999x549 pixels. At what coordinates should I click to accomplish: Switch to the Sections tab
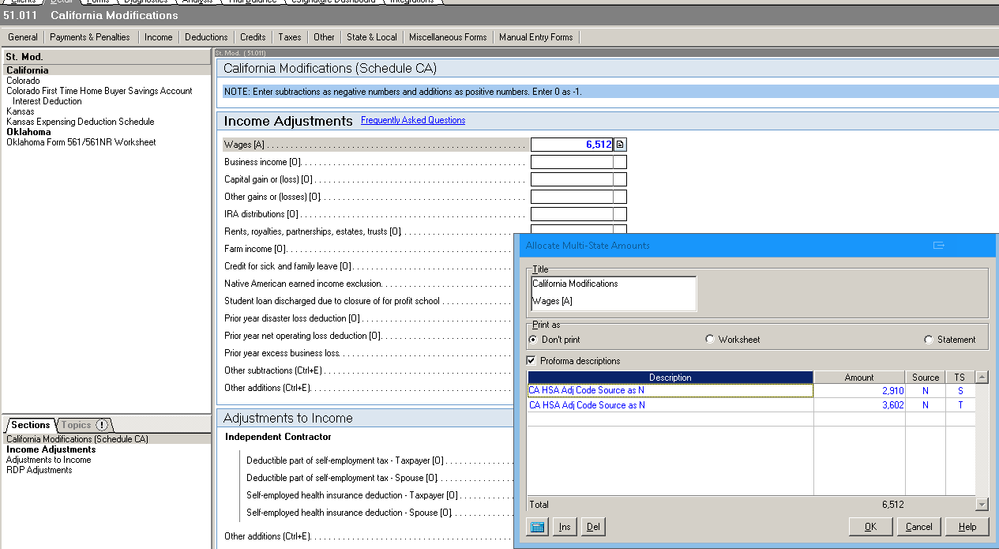point(30,425)
